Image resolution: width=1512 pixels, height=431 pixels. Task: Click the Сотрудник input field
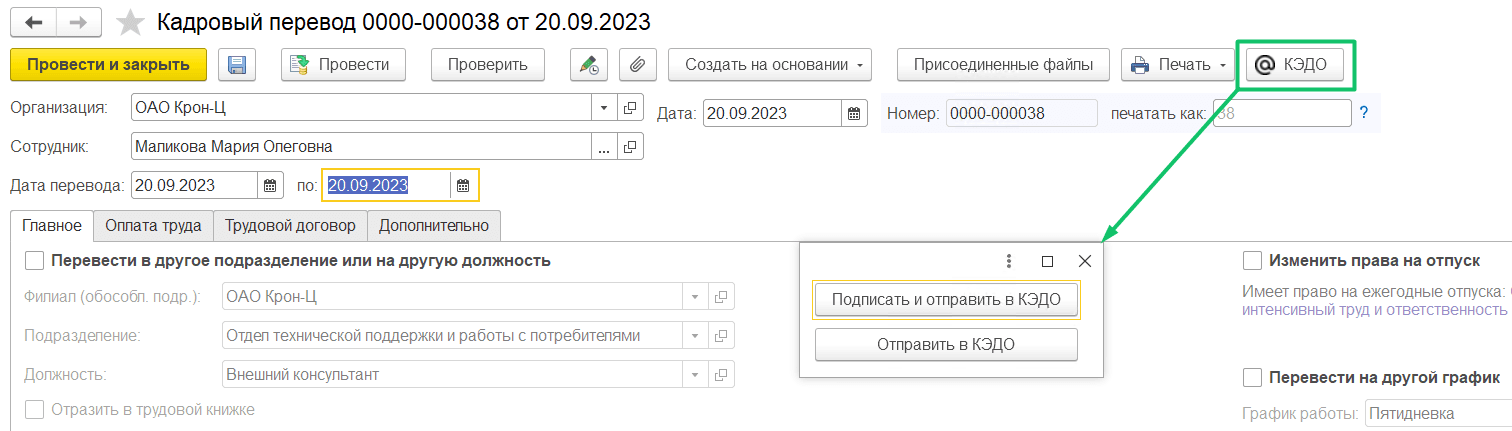(363, 147)
